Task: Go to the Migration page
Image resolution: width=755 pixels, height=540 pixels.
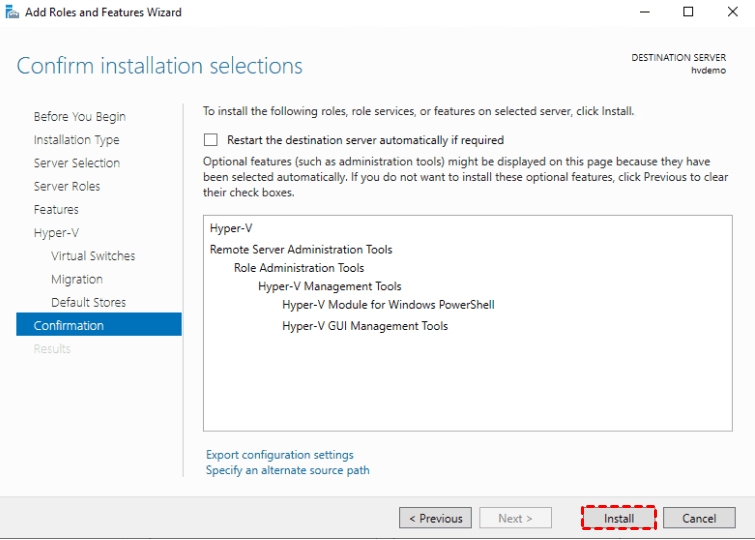Action: tap(77, 279)
